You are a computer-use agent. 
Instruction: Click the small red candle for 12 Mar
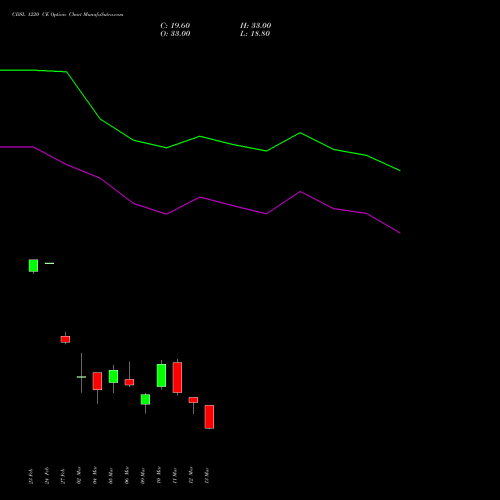click(193, 400)
